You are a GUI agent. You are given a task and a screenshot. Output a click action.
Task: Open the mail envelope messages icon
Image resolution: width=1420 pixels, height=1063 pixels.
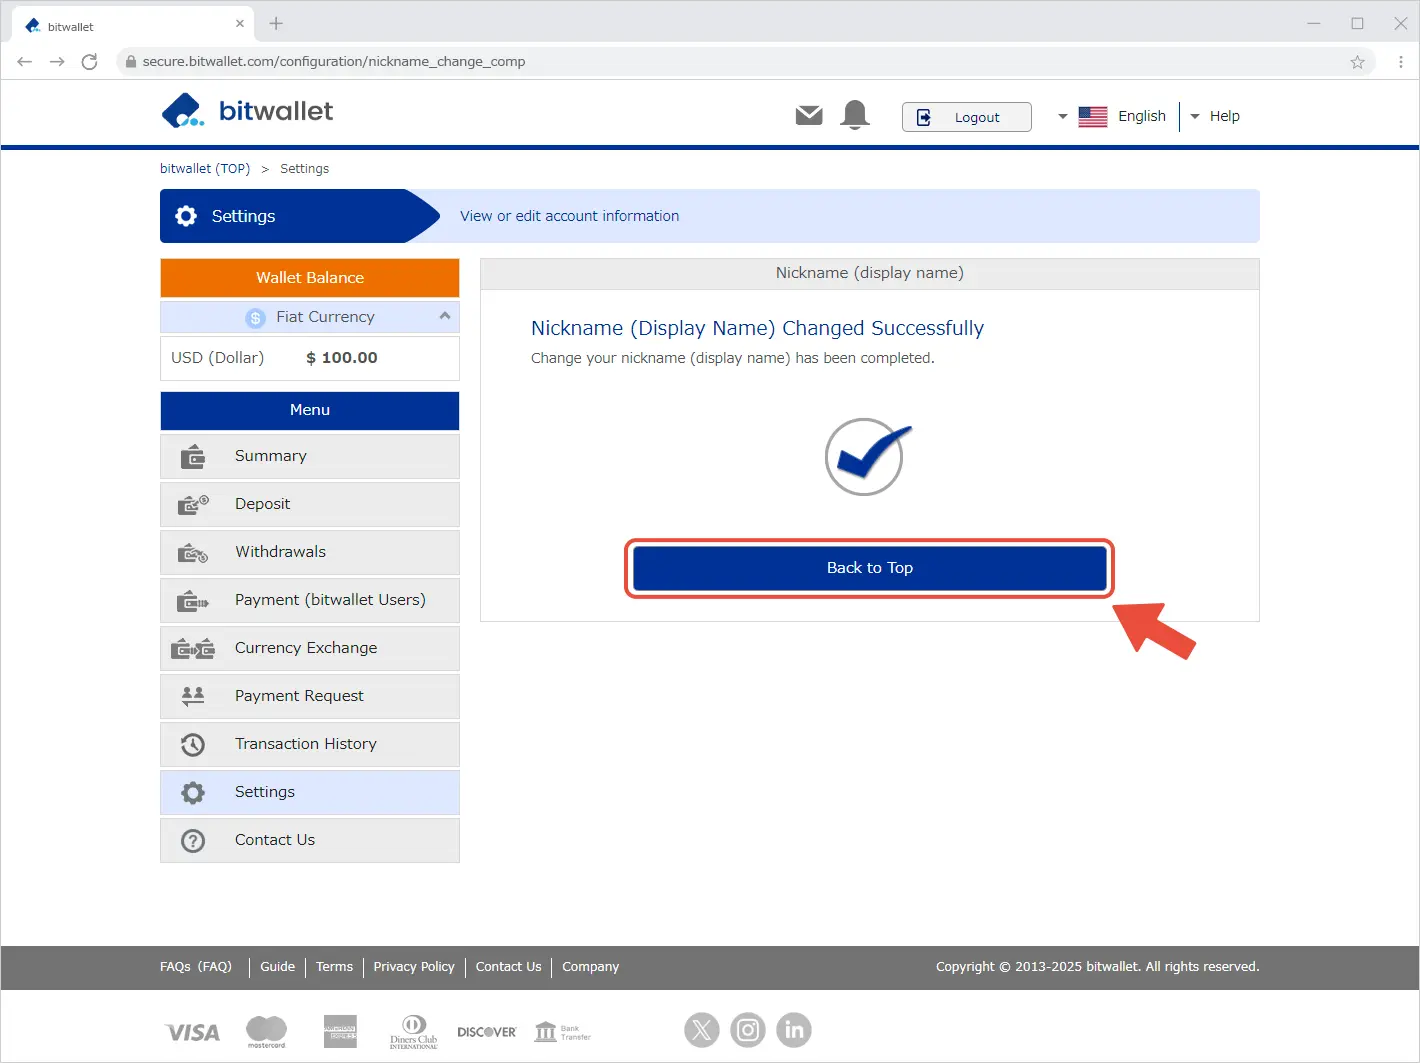809,116
